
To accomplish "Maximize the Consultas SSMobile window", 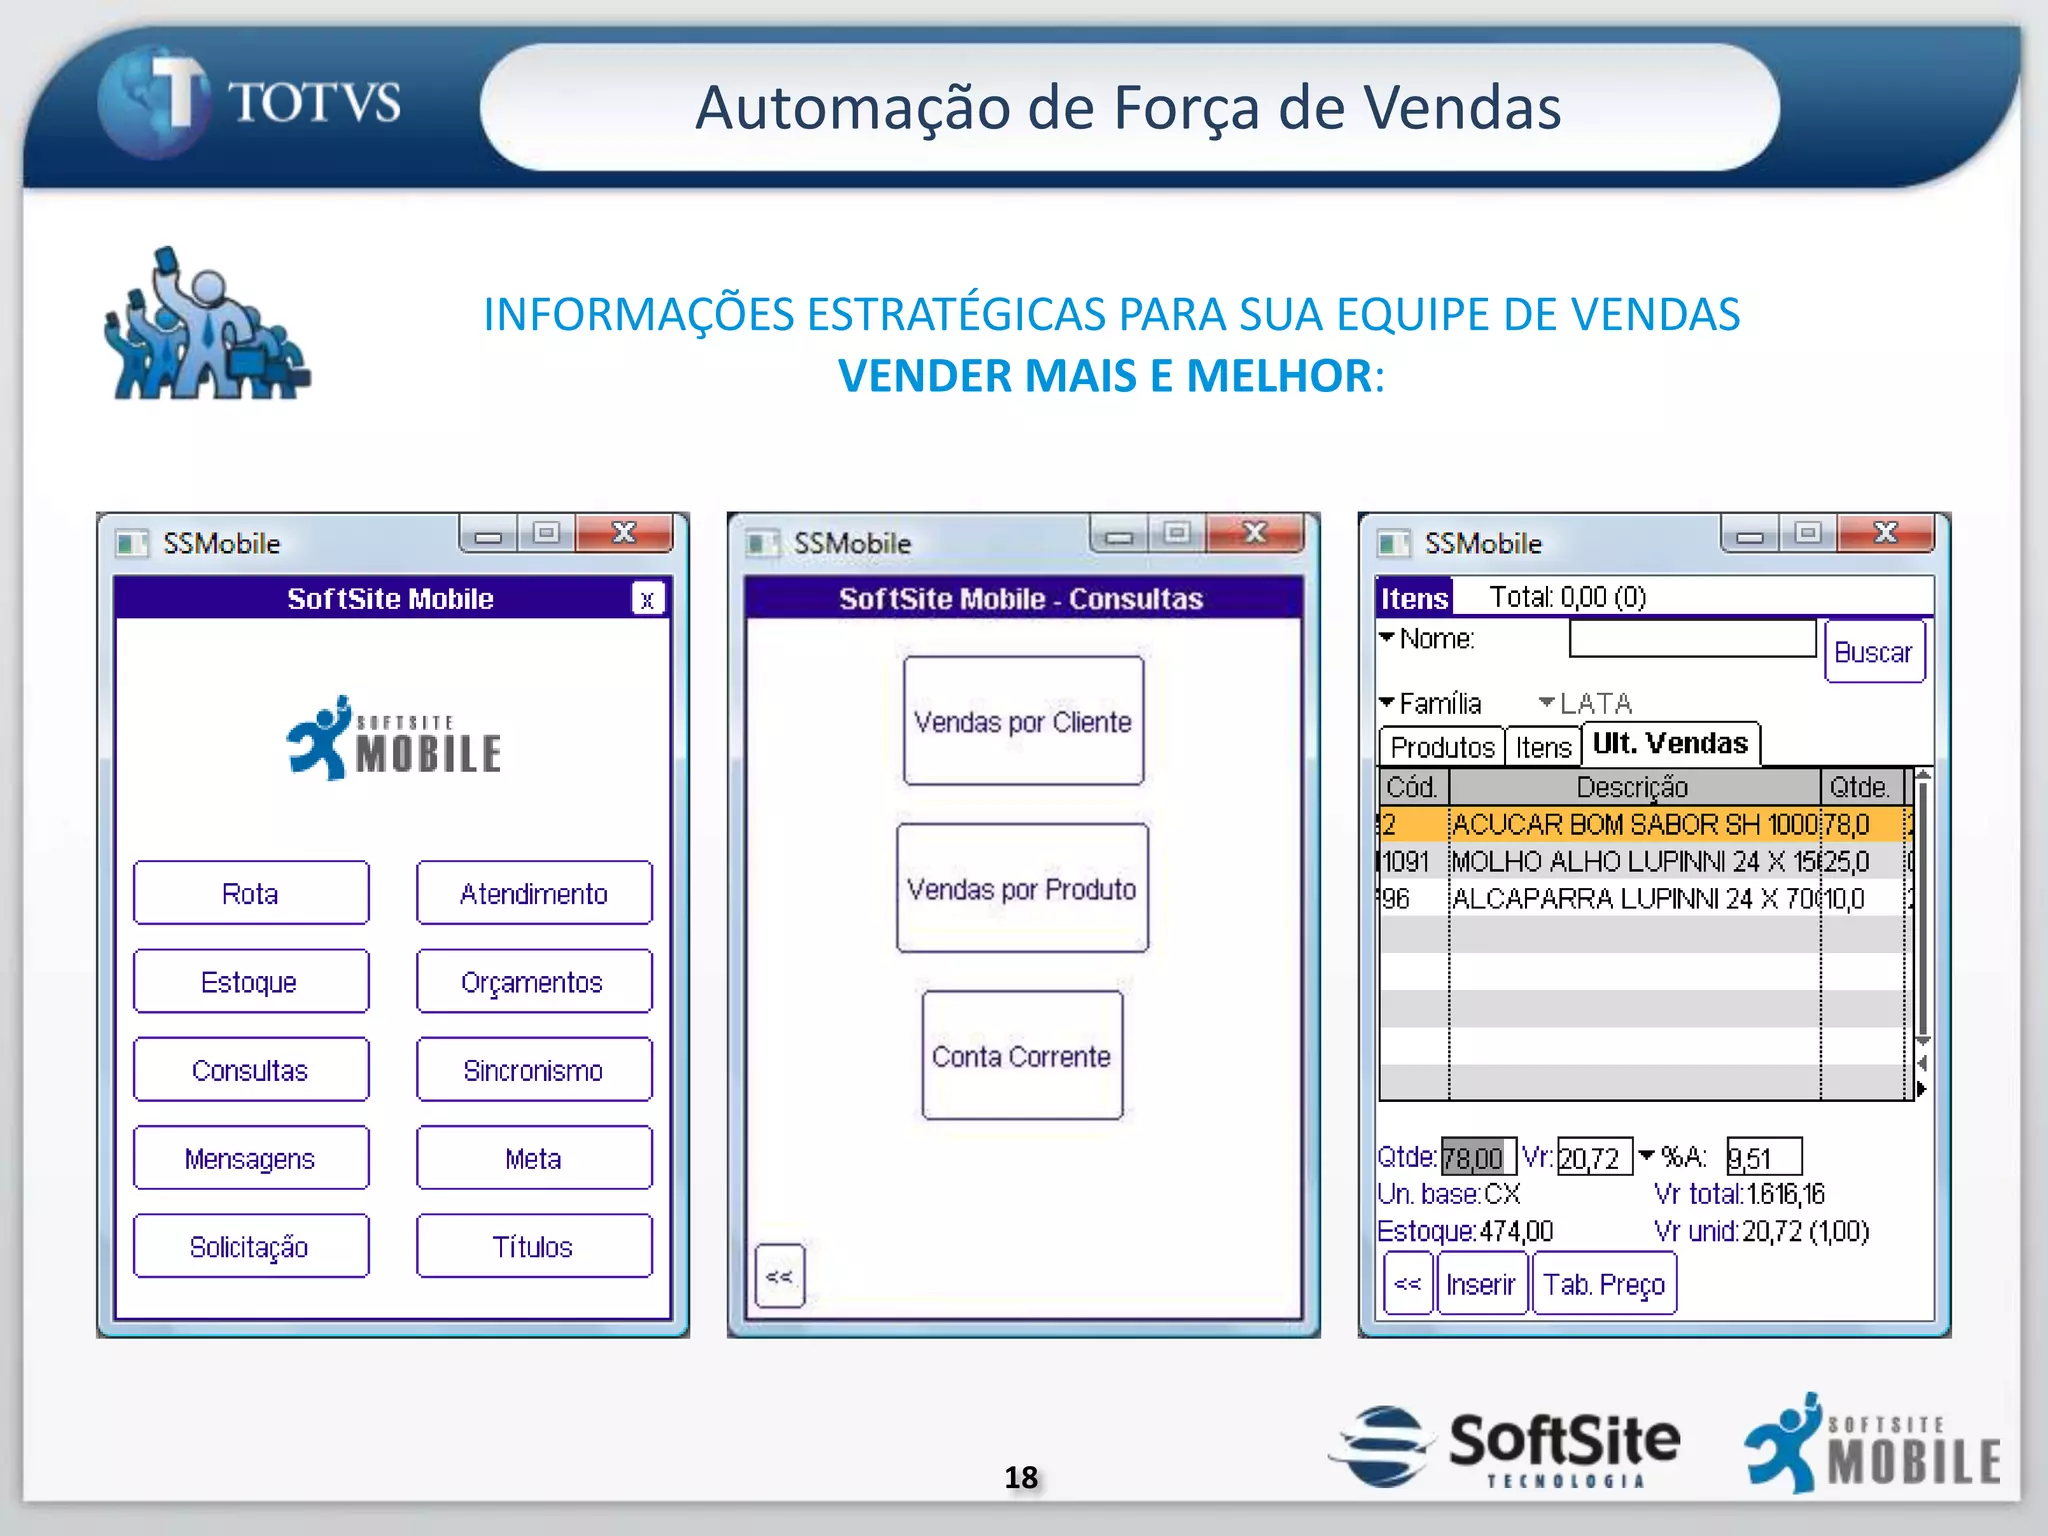I will pos(1177,534).
